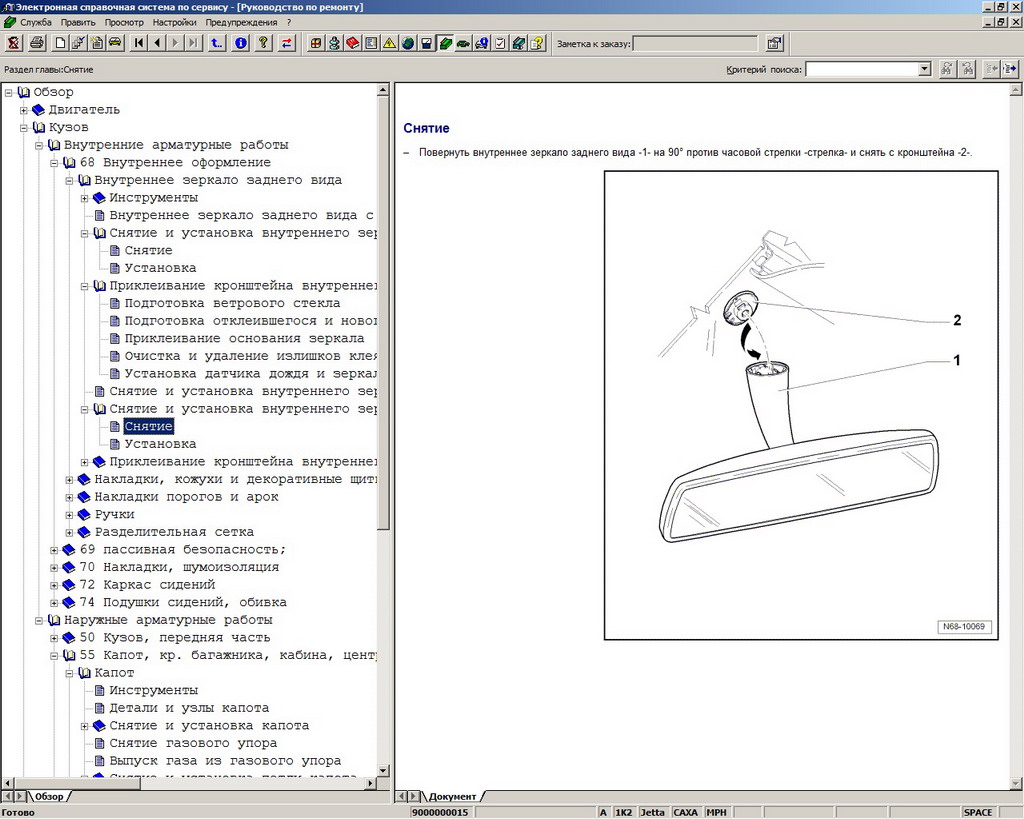
Task: Click the four-pane grid toolbar icon
Action: [316, 44]
